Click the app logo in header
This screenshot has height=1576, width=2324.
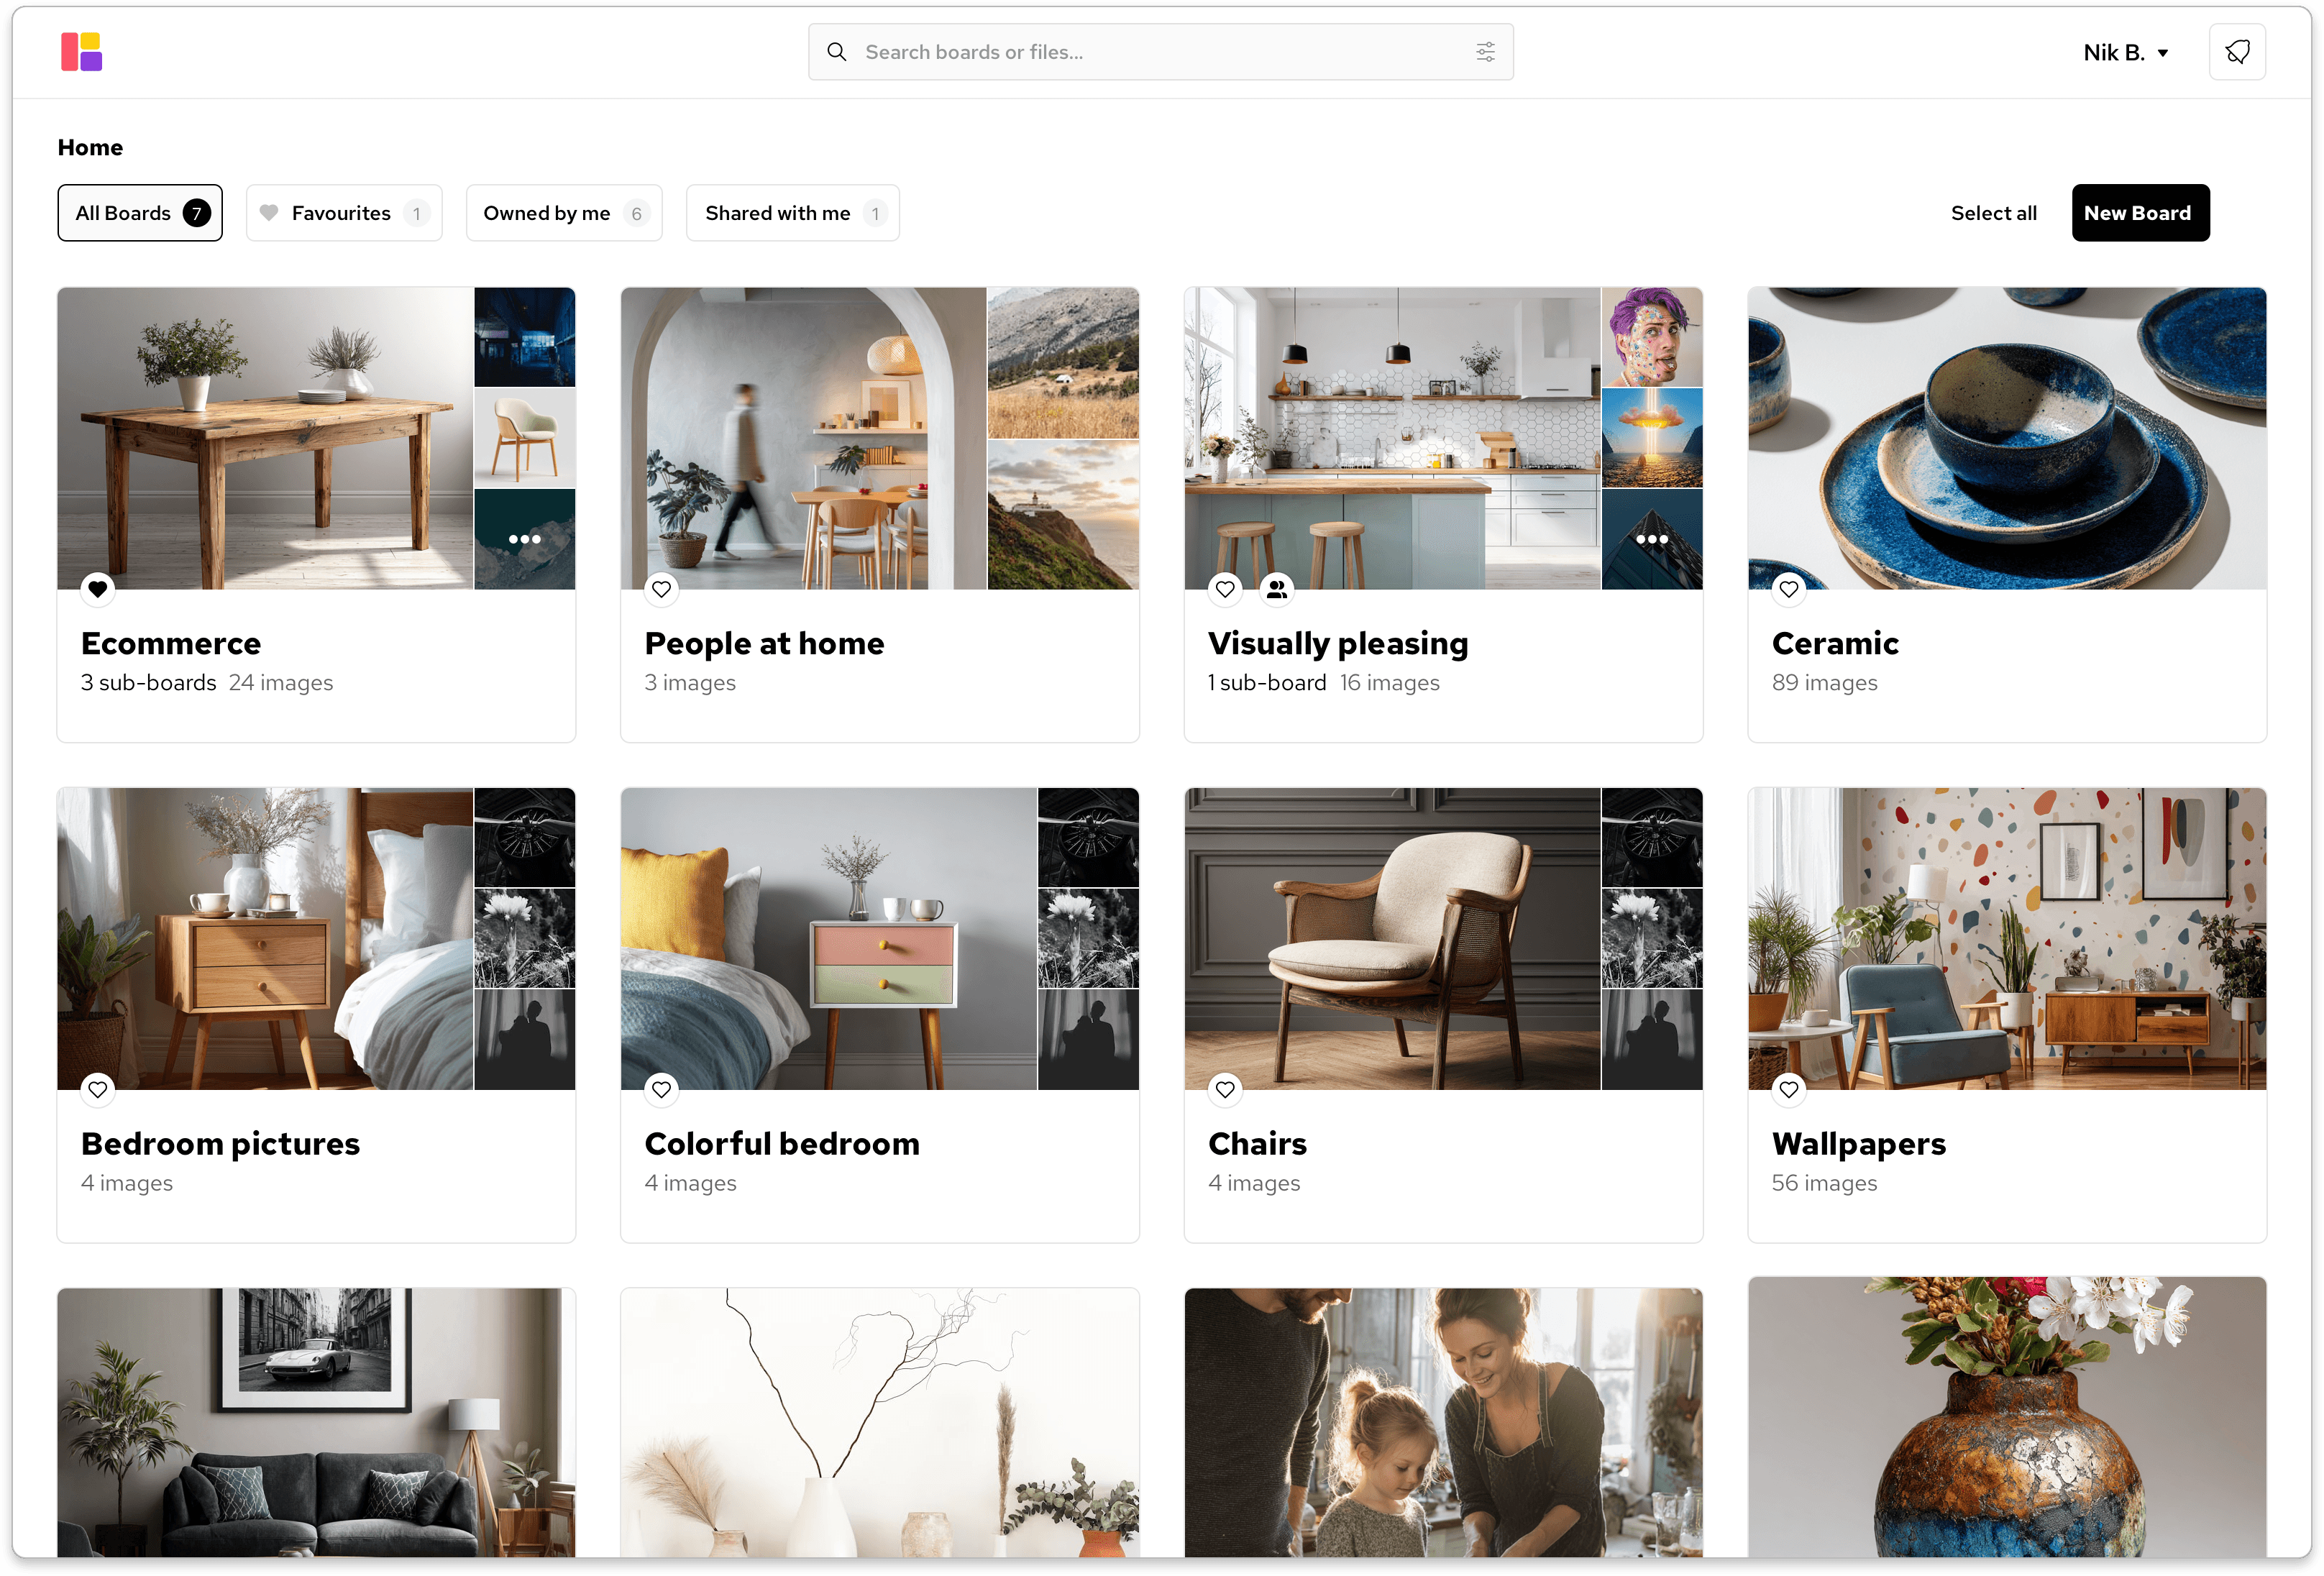[x=81, y=52]
